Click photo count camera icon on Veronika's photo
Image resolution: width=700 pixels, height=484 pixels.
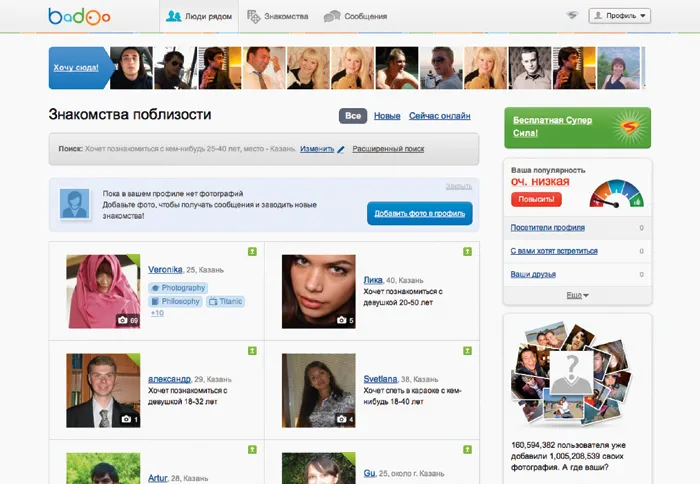tap(122, 321)
